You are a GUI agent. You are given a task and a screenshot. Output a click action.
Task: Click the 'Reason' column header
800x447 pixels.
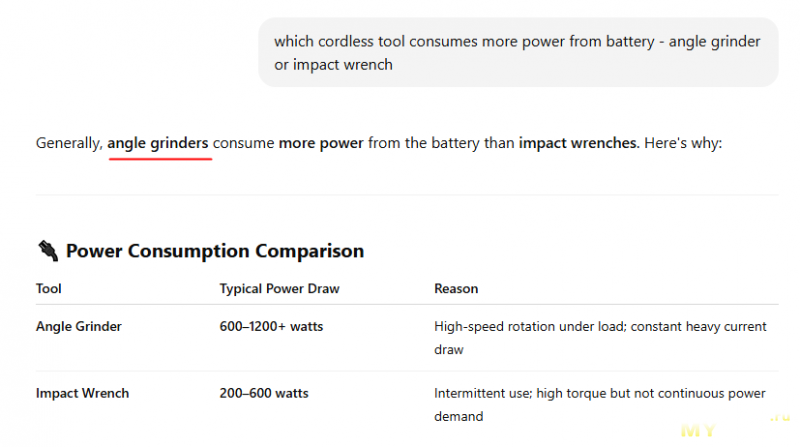pyautogui.click(x=456, y=289)
